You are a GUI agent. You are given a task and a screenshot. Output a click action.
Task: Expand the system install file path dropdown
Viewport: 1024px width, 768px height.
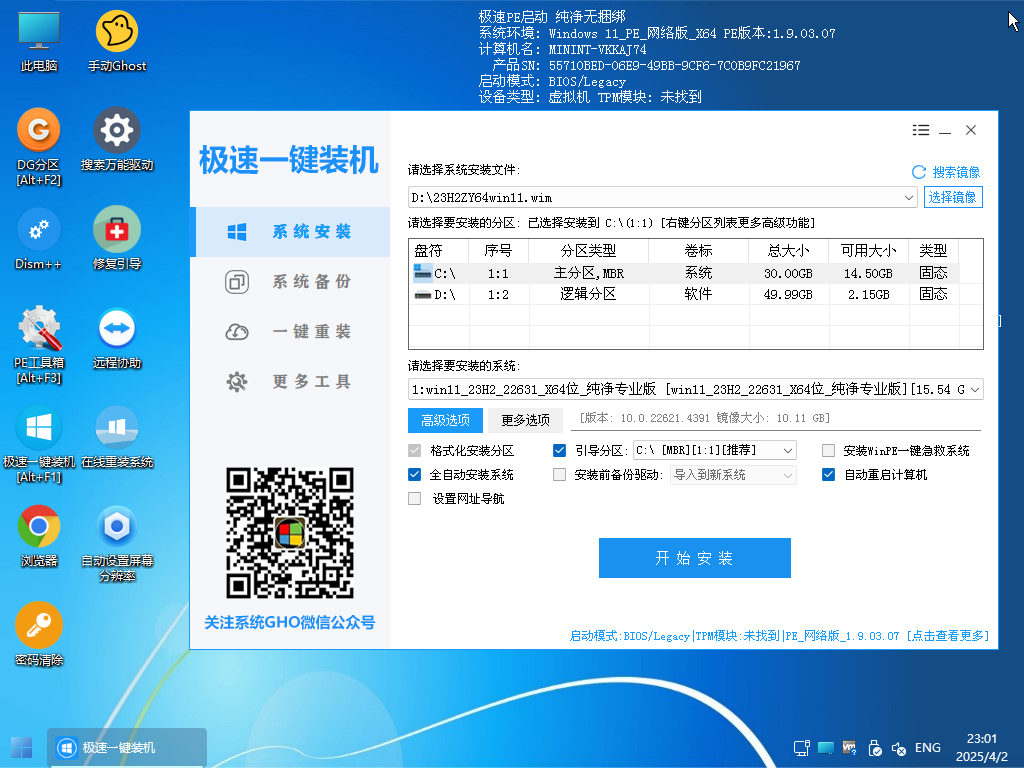908,197
